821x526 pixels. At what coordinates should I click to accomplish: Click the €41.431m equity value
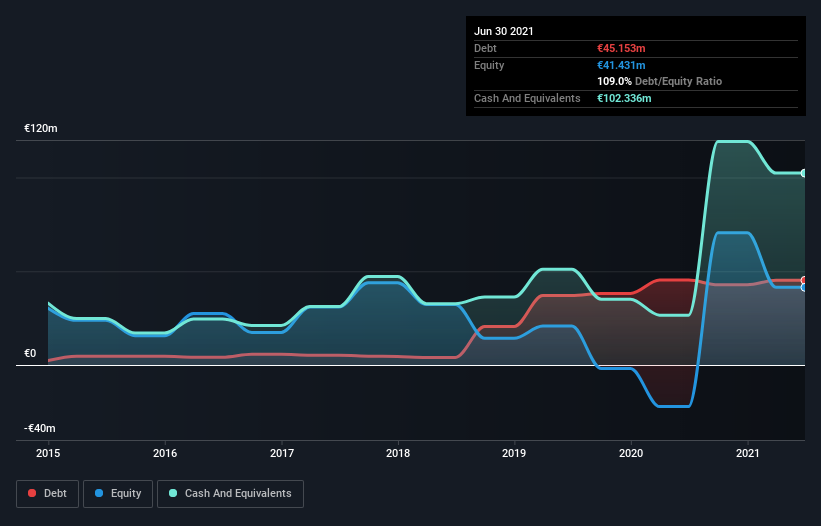point(621,65)
